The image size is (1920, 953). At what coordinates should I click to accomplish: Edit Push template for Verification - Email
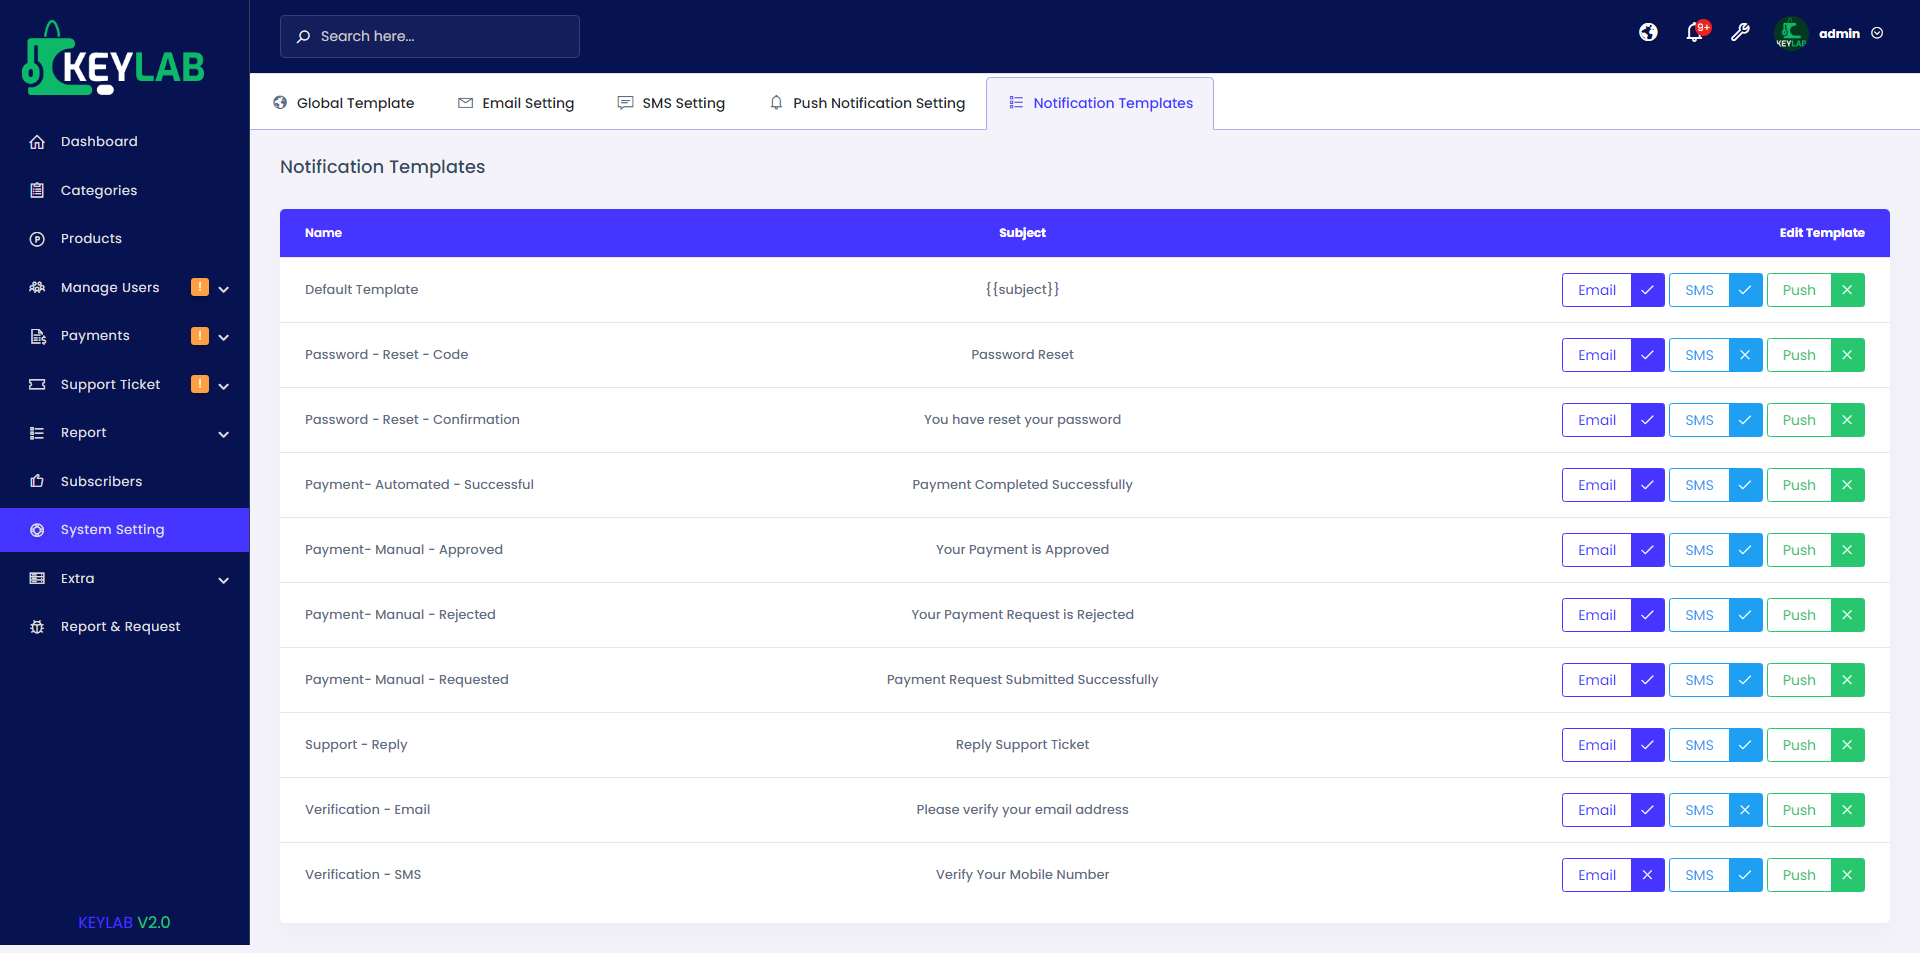1799,810
